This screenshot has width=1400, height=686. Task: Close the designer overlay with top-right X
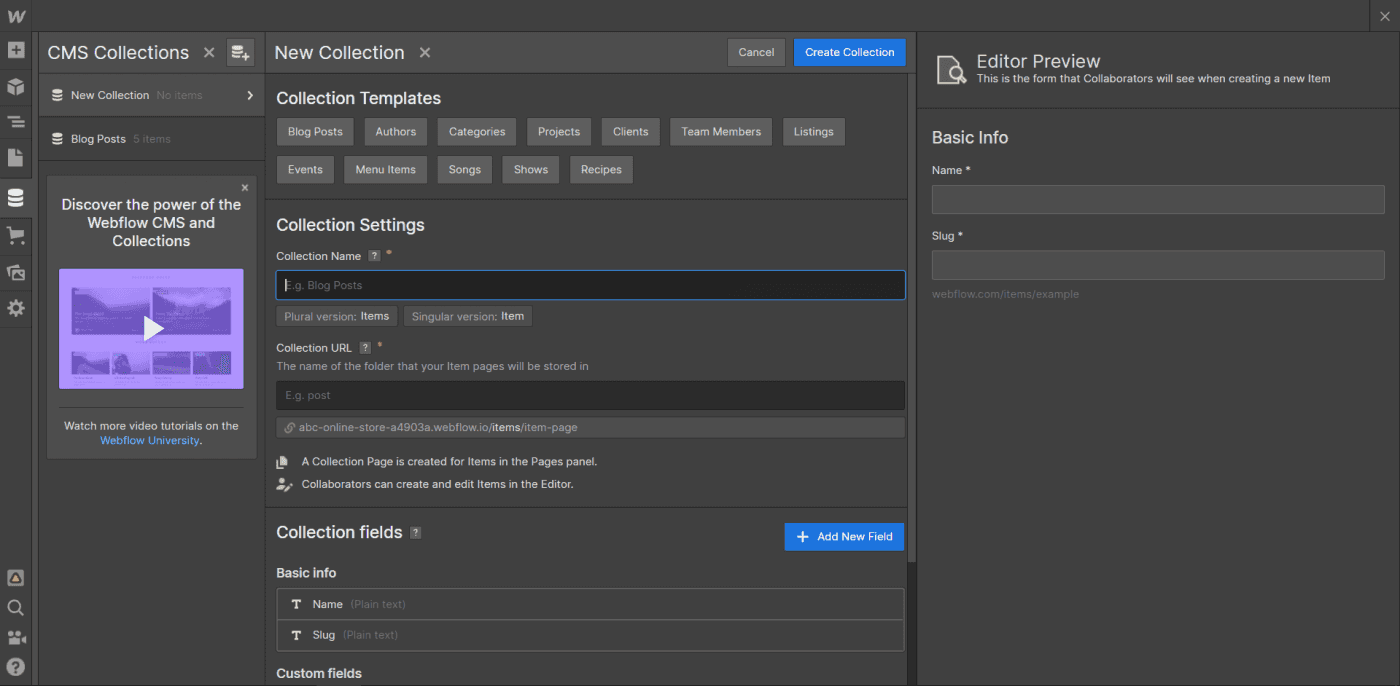point(1384,16)
